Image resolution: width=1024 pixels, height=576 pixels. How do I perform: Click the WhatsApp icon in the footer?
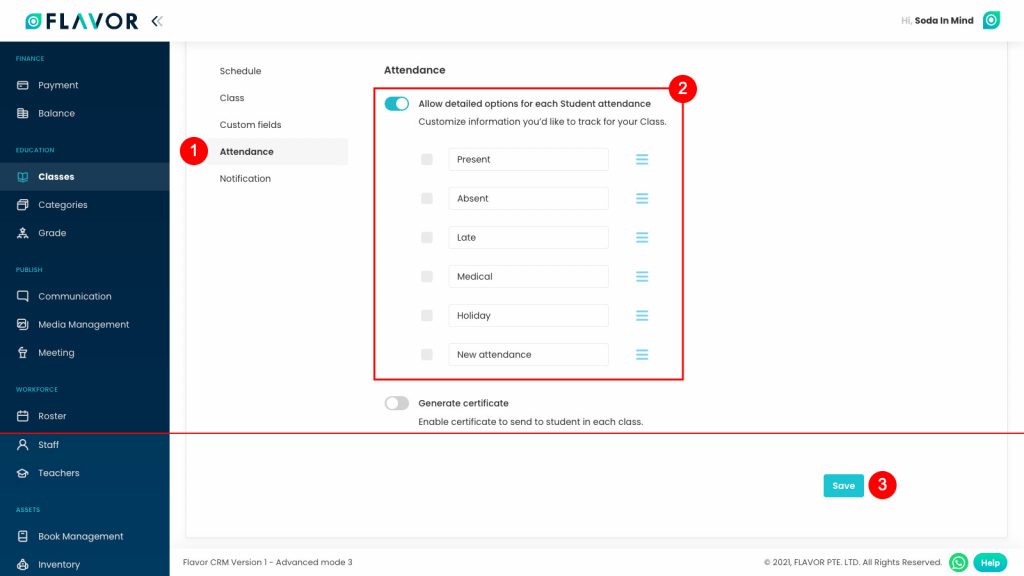pyautogui.click(x=957, y=562)
